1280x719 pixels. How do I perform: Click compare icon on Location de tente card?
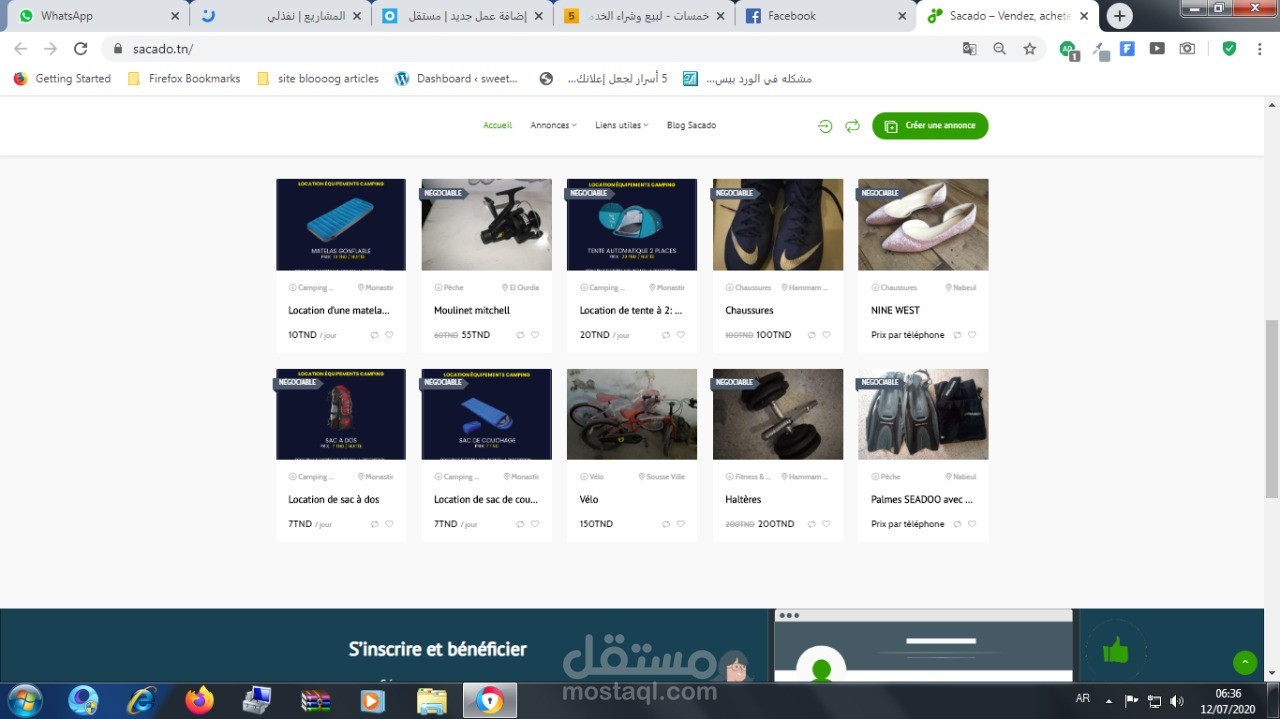[666, 335]
